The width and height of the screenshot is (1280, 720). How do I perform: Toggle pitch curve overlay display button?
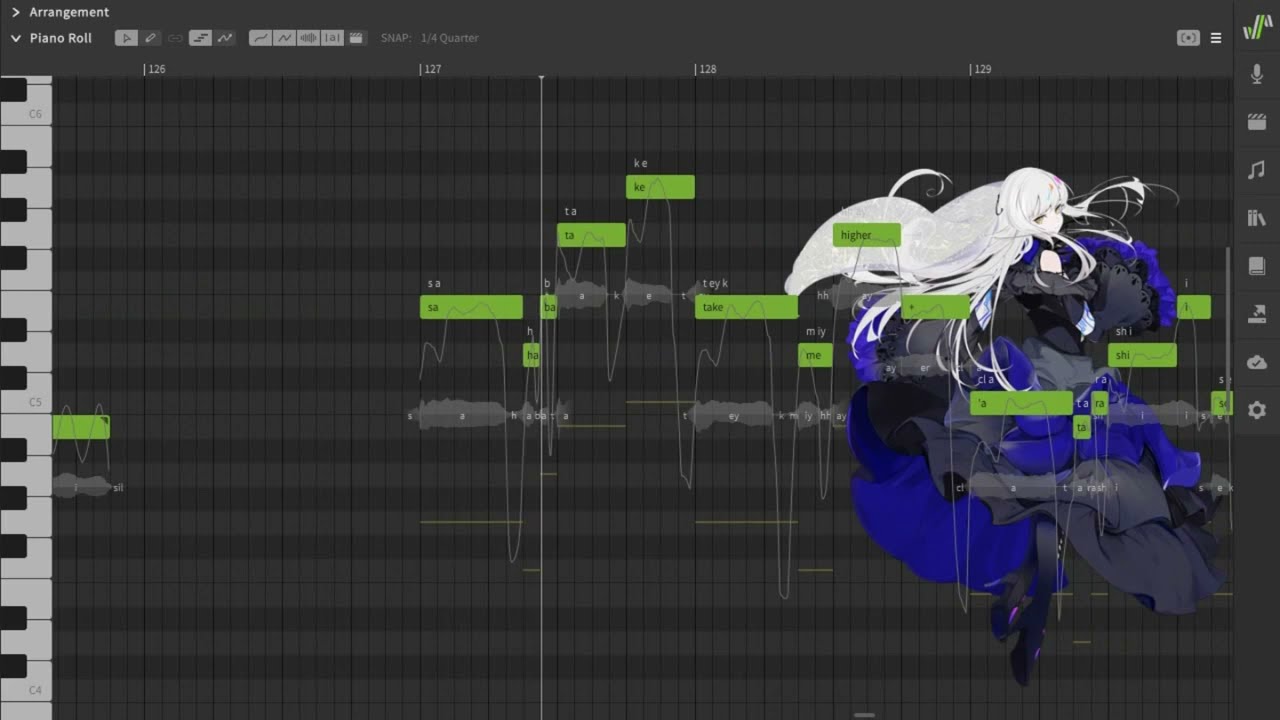click(x=225, y=38)
